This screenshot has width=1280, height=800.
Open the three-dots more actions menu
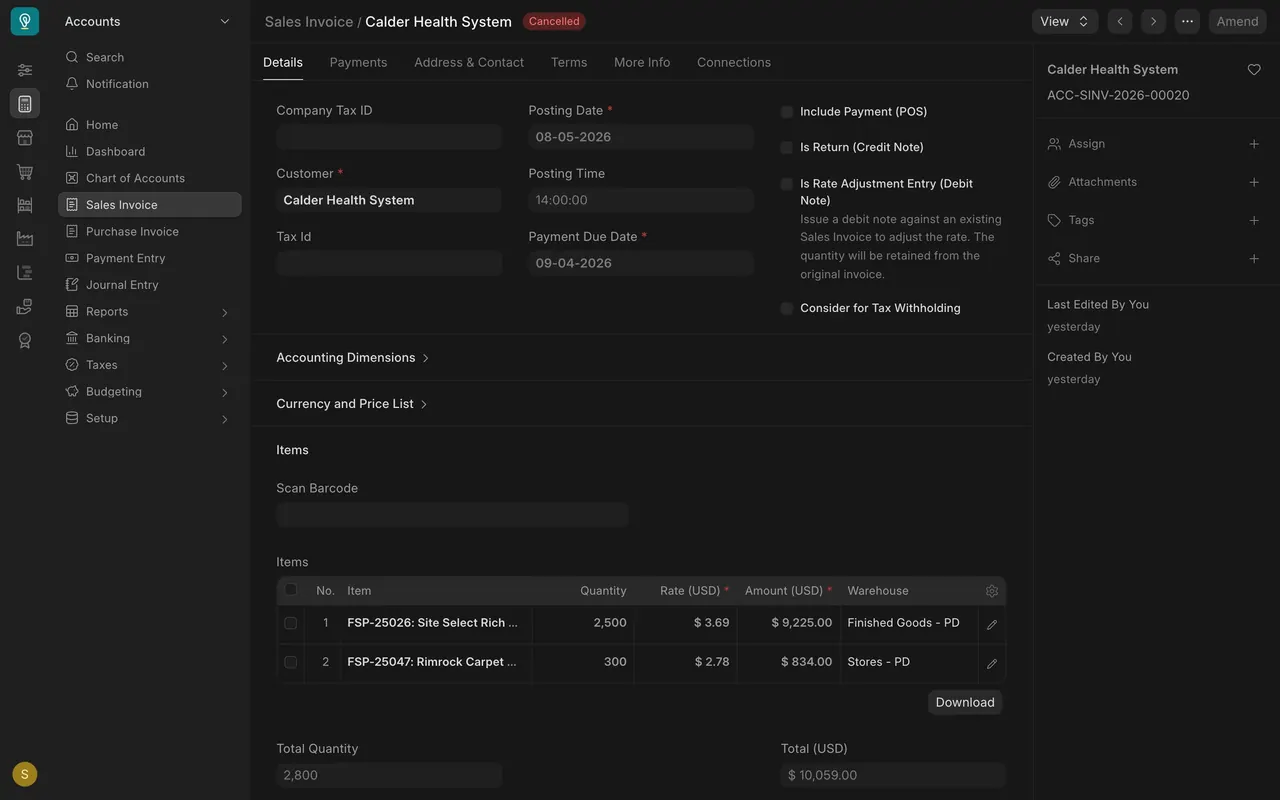point(1187,21)
